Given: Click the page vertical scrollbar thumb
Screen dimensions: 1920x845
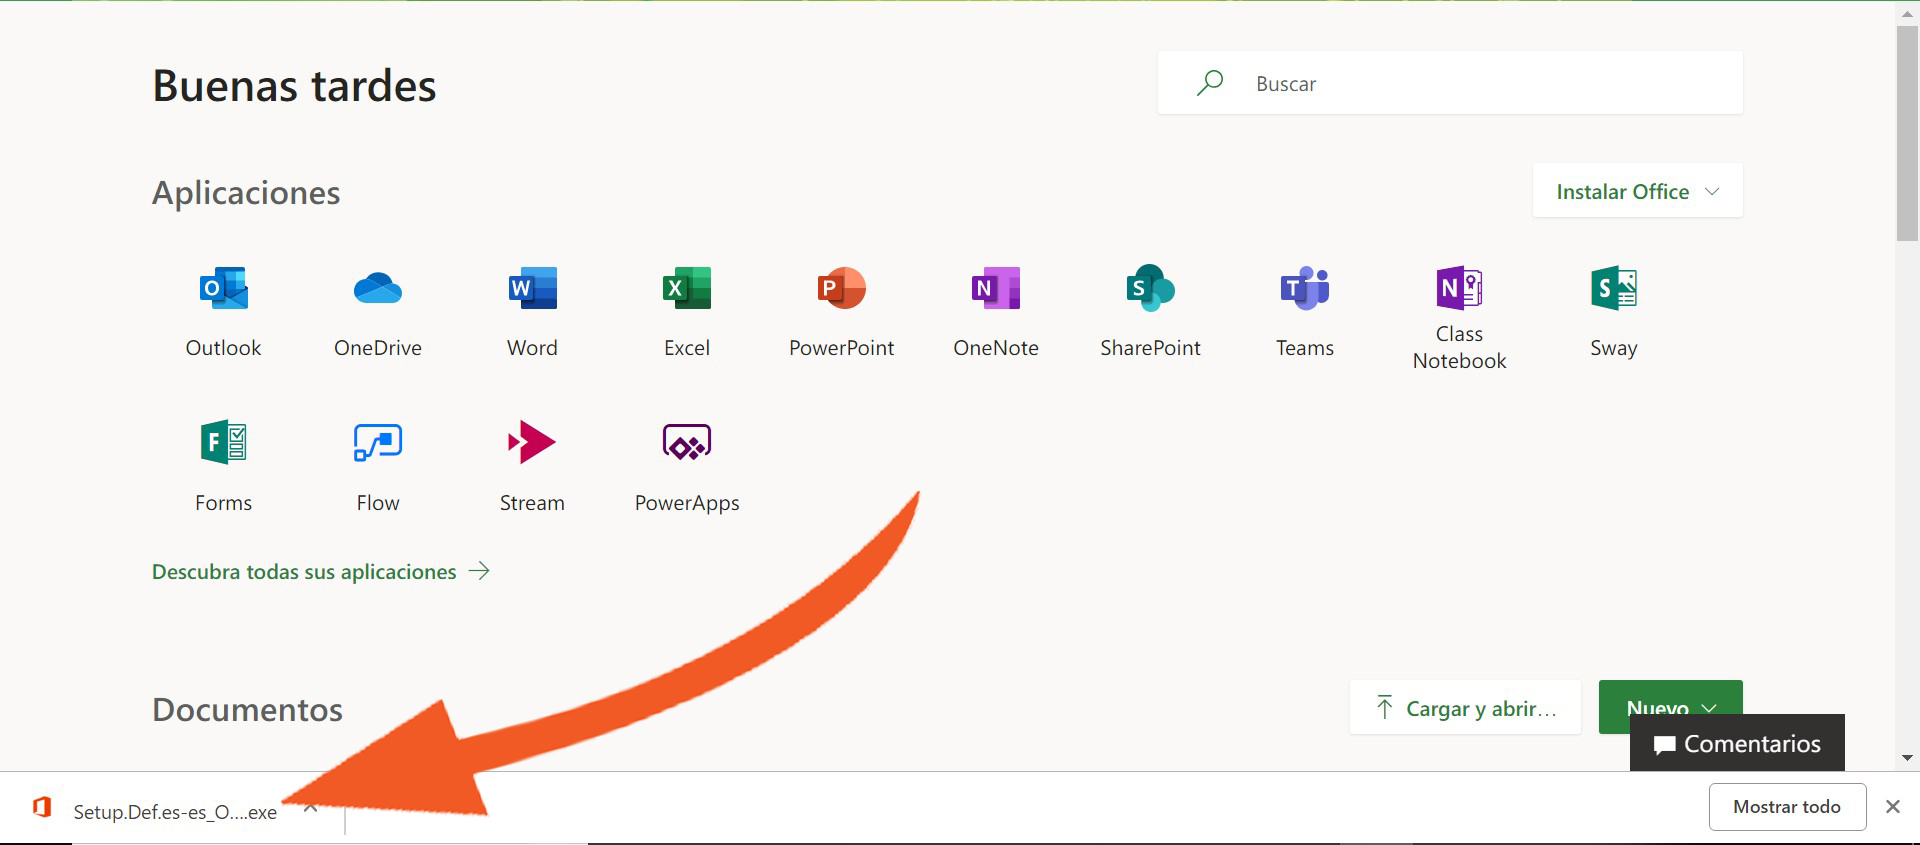Looking at the screenshot, I should coord(1907,133).
